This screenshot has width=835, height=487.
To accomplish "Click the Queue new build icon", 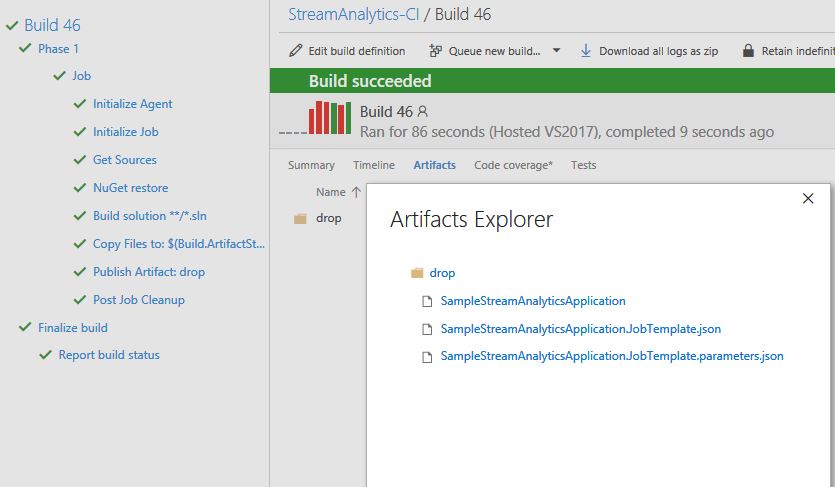I will 436,51.
